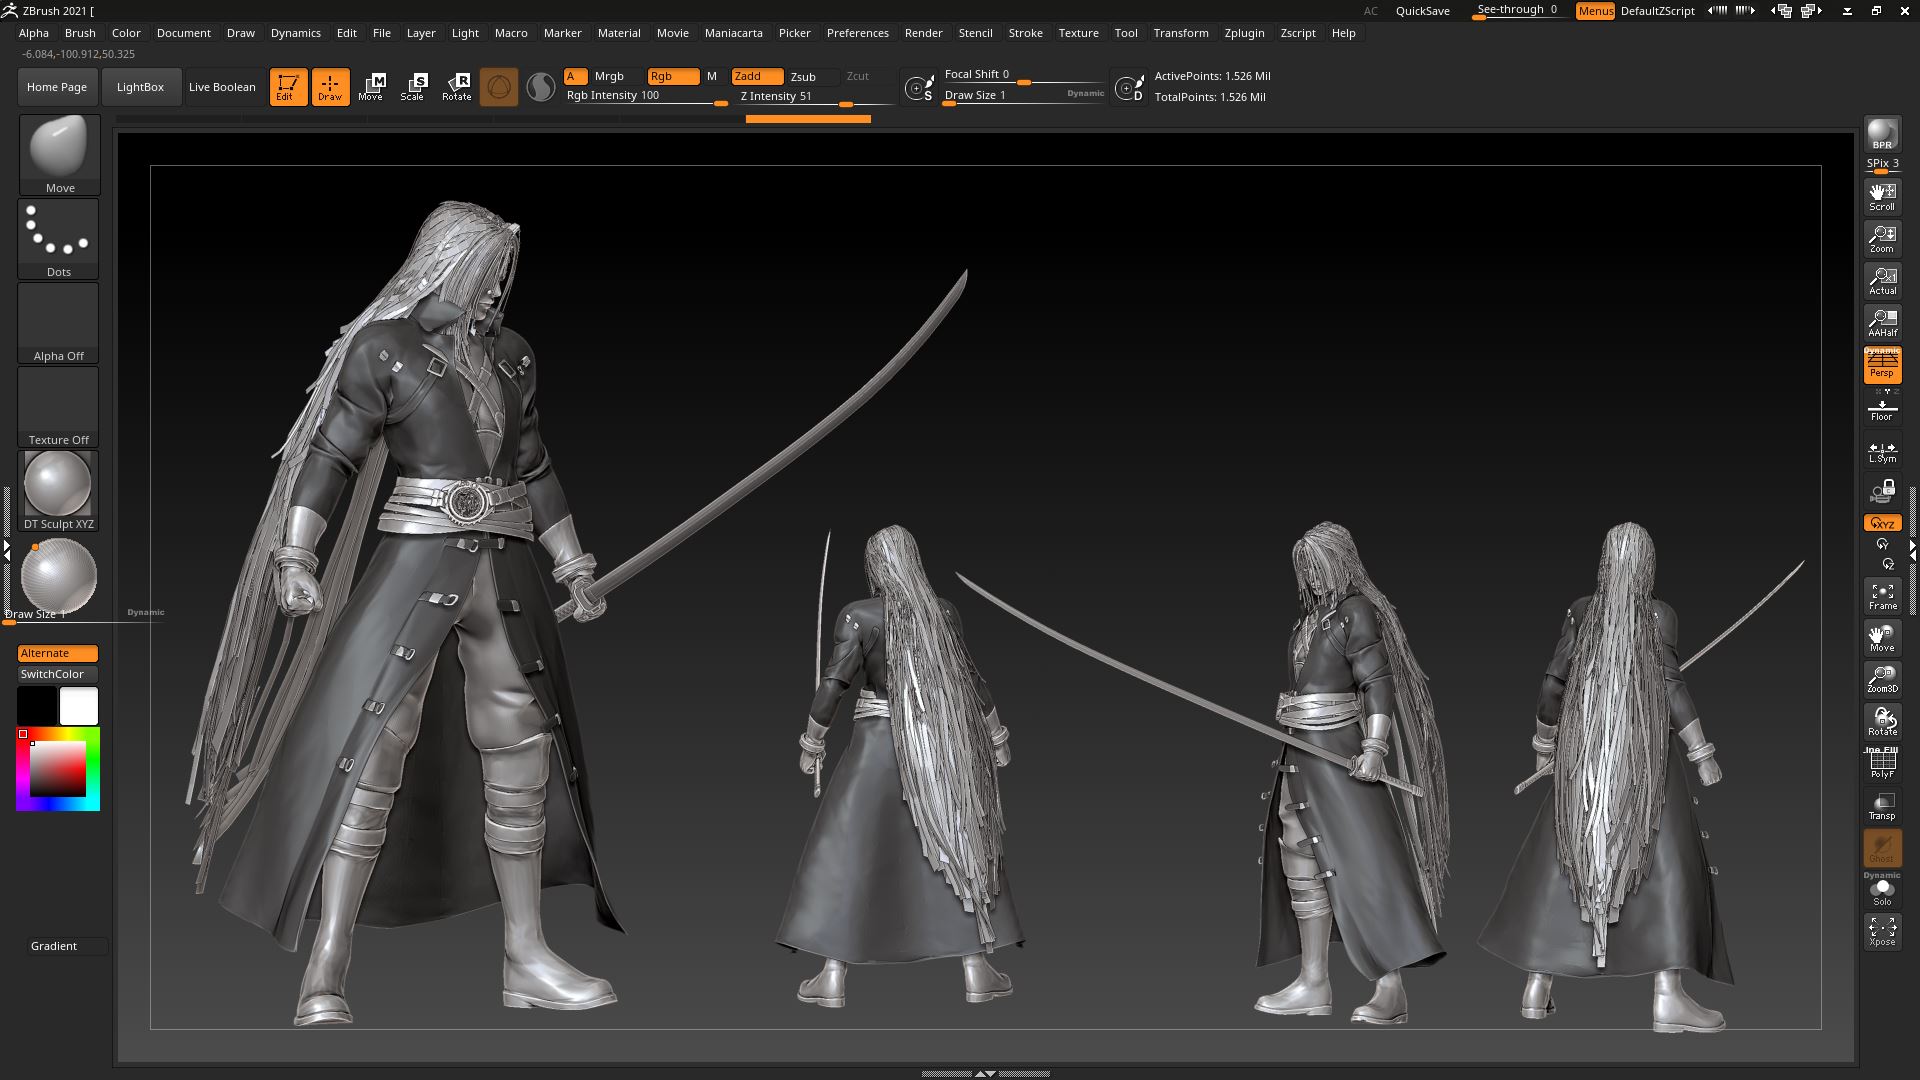Adjust the top Draw Size slider
This screenshot has height=1080, width=1920.
[x=1023, y=96]
